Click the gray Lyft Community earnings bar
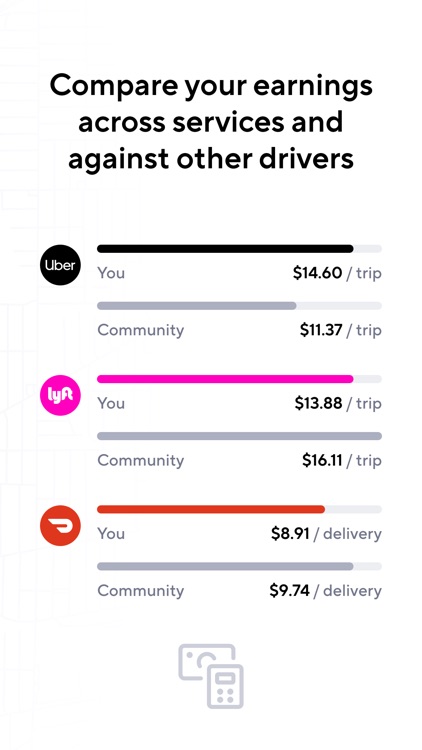 tap(239, 436)
